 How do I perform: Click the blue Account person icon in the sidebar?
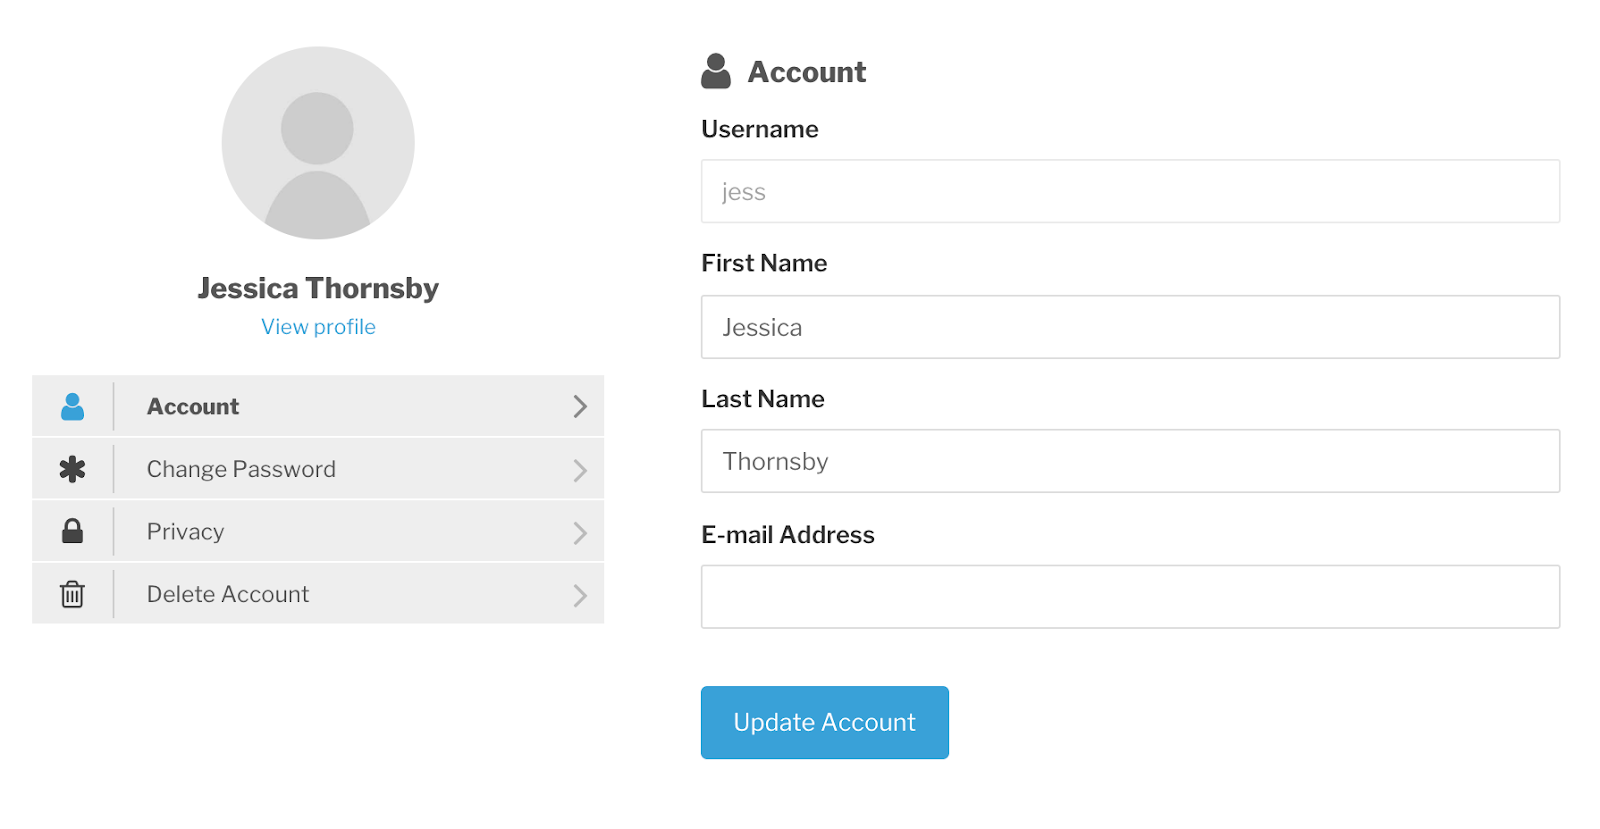(72, 406)
